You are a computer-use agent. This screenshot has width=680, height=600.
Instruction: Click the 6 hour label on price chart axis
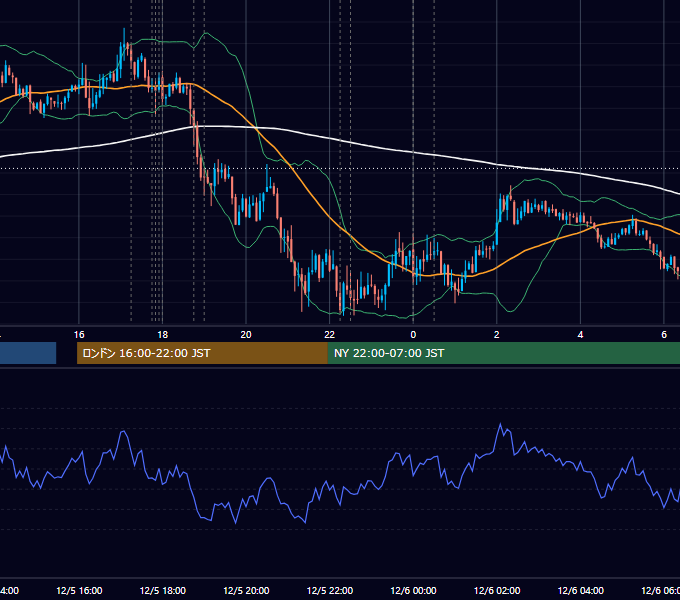[664, 335]
